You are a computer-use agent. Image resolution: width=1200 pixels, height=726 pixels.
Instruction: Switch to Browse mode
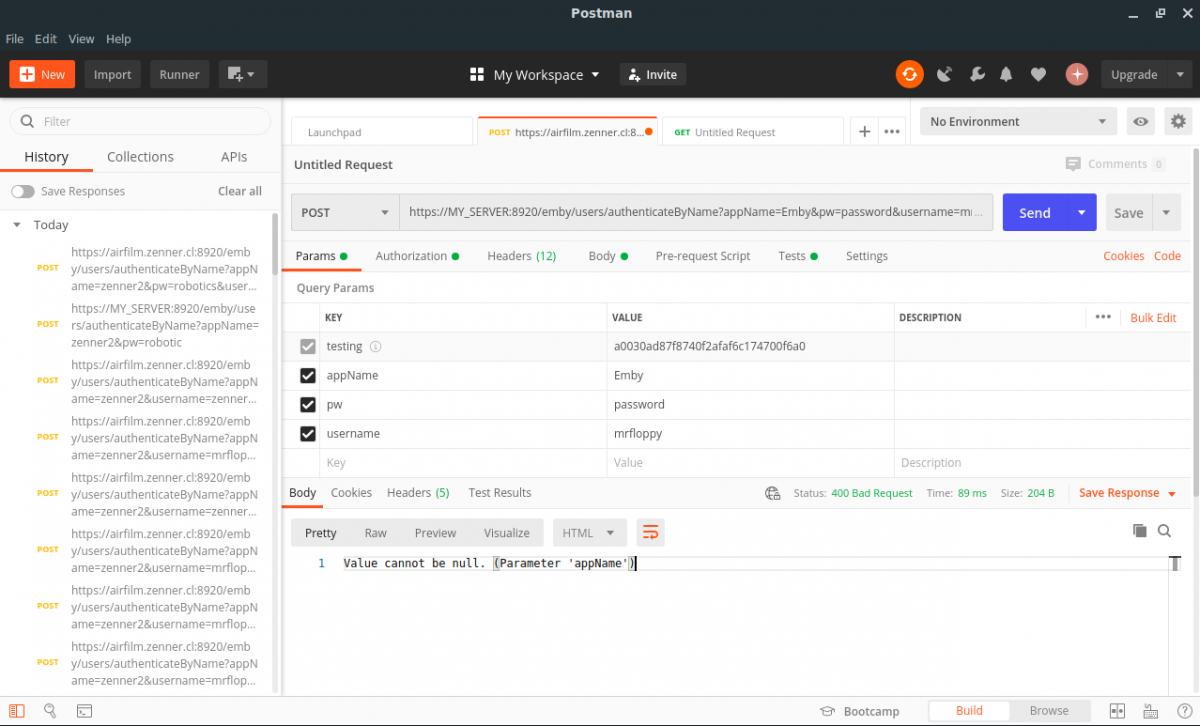1049,711
